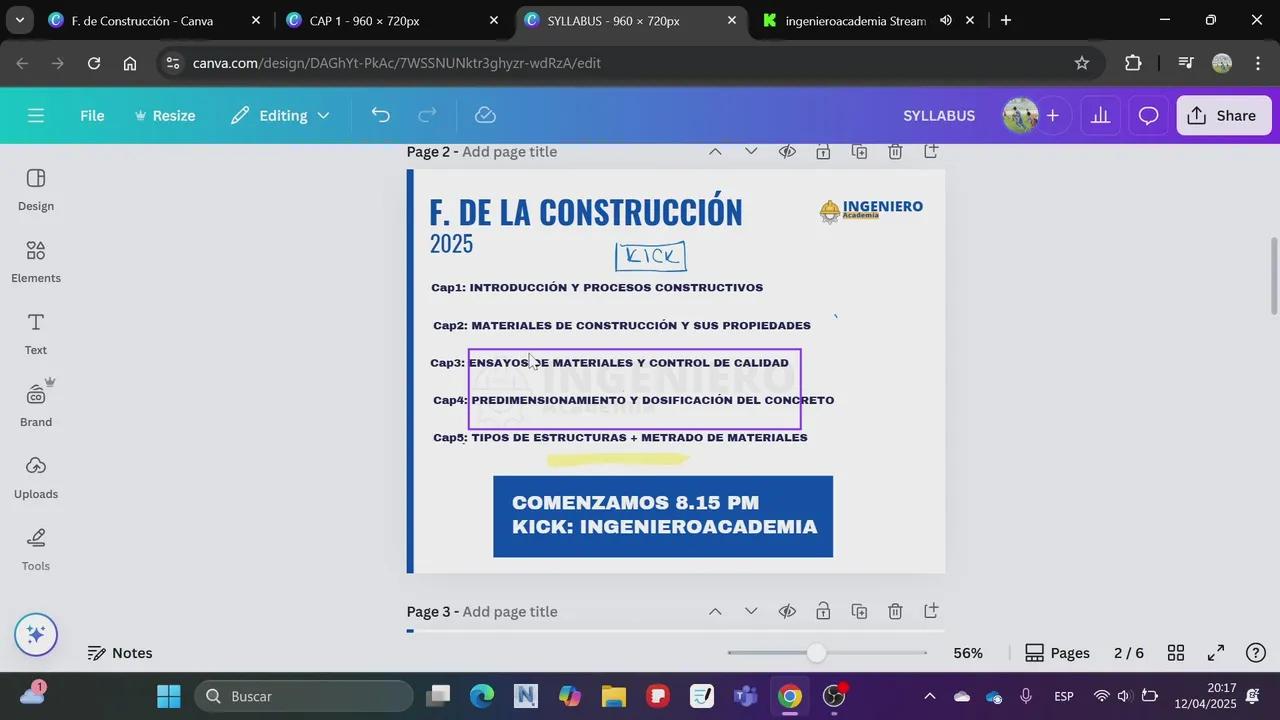Screen dimensions: 1280x720
Task: Click the Undo arrow
Action: (380, 116)
